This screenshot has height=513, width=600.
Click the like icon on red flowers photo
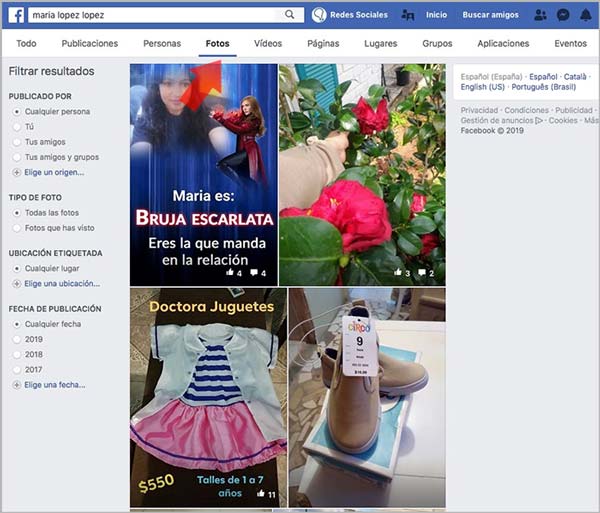tap(398, 272)
